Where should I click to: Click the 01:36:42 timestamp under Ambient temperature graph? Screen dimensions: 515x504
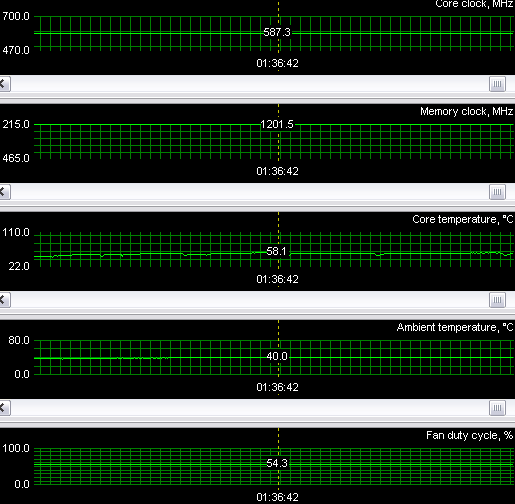277,387
